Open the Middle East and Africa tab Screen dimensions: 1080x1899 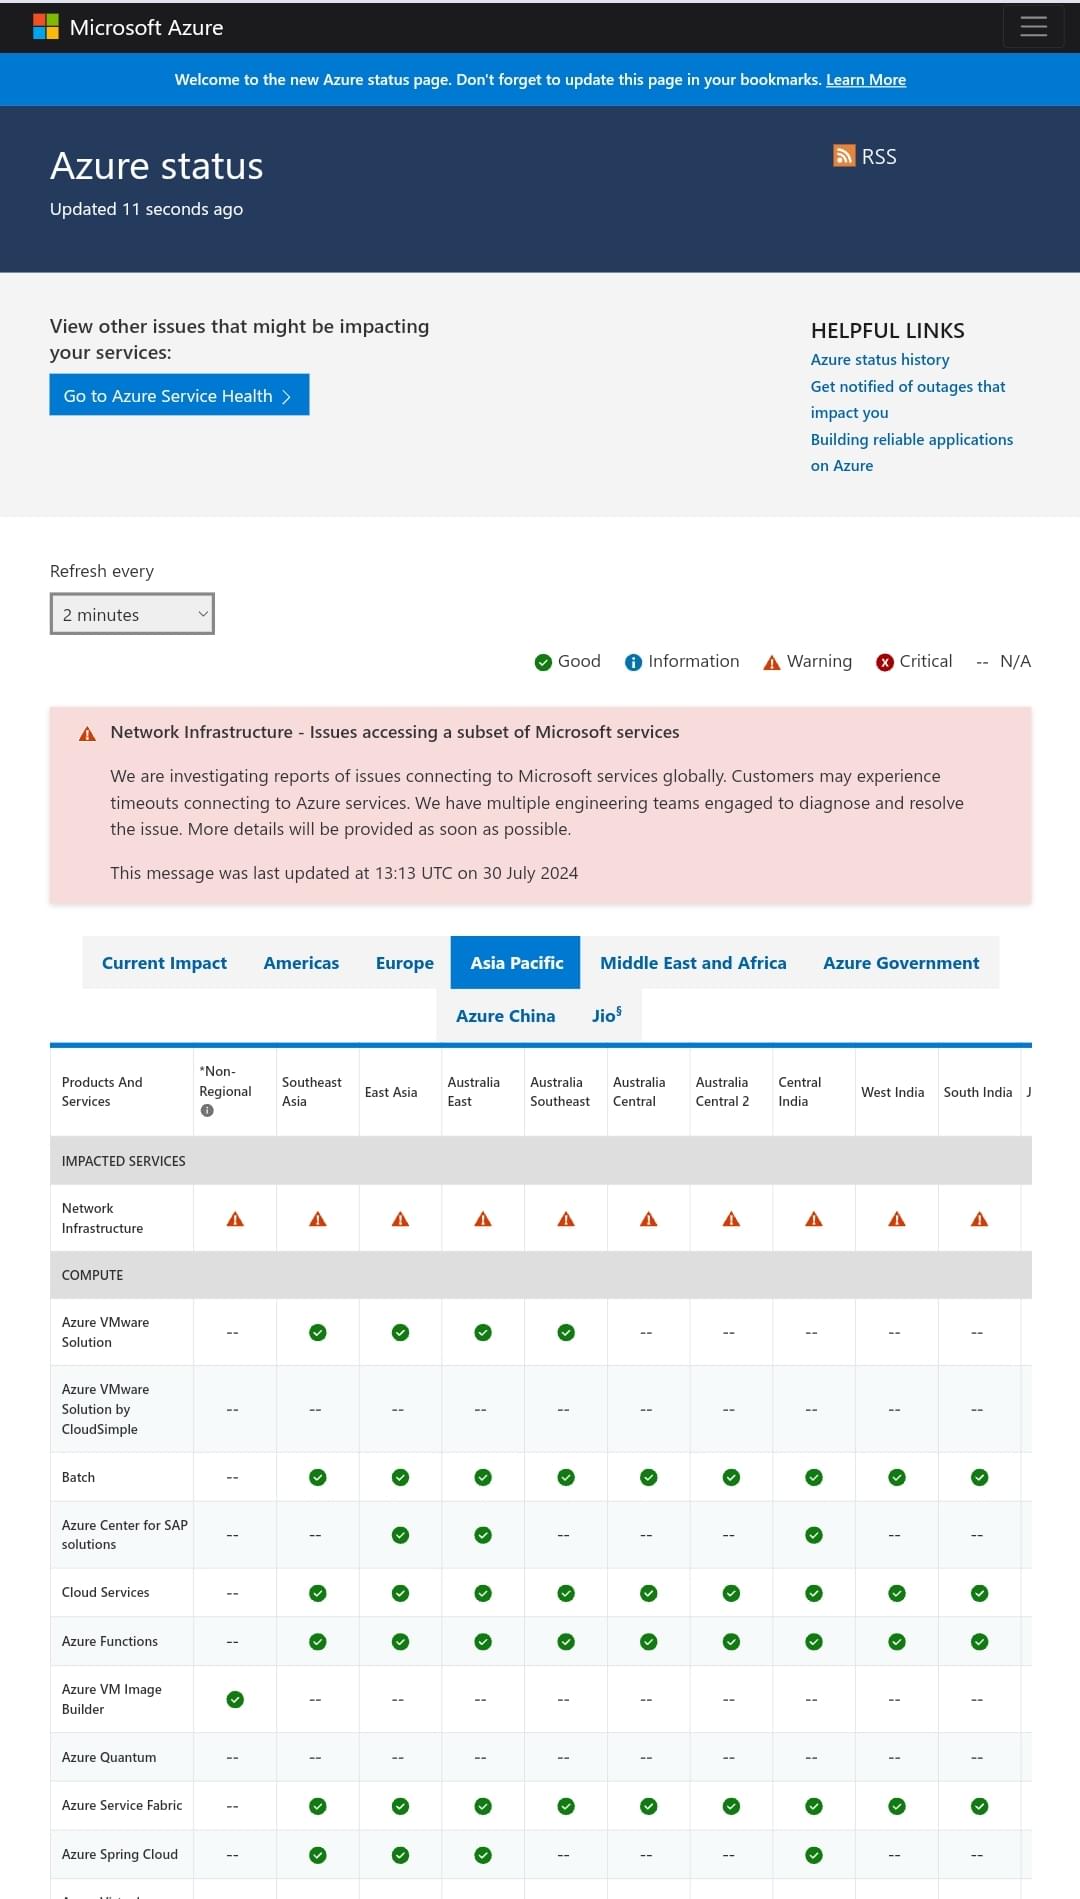[x=693, y=963]
